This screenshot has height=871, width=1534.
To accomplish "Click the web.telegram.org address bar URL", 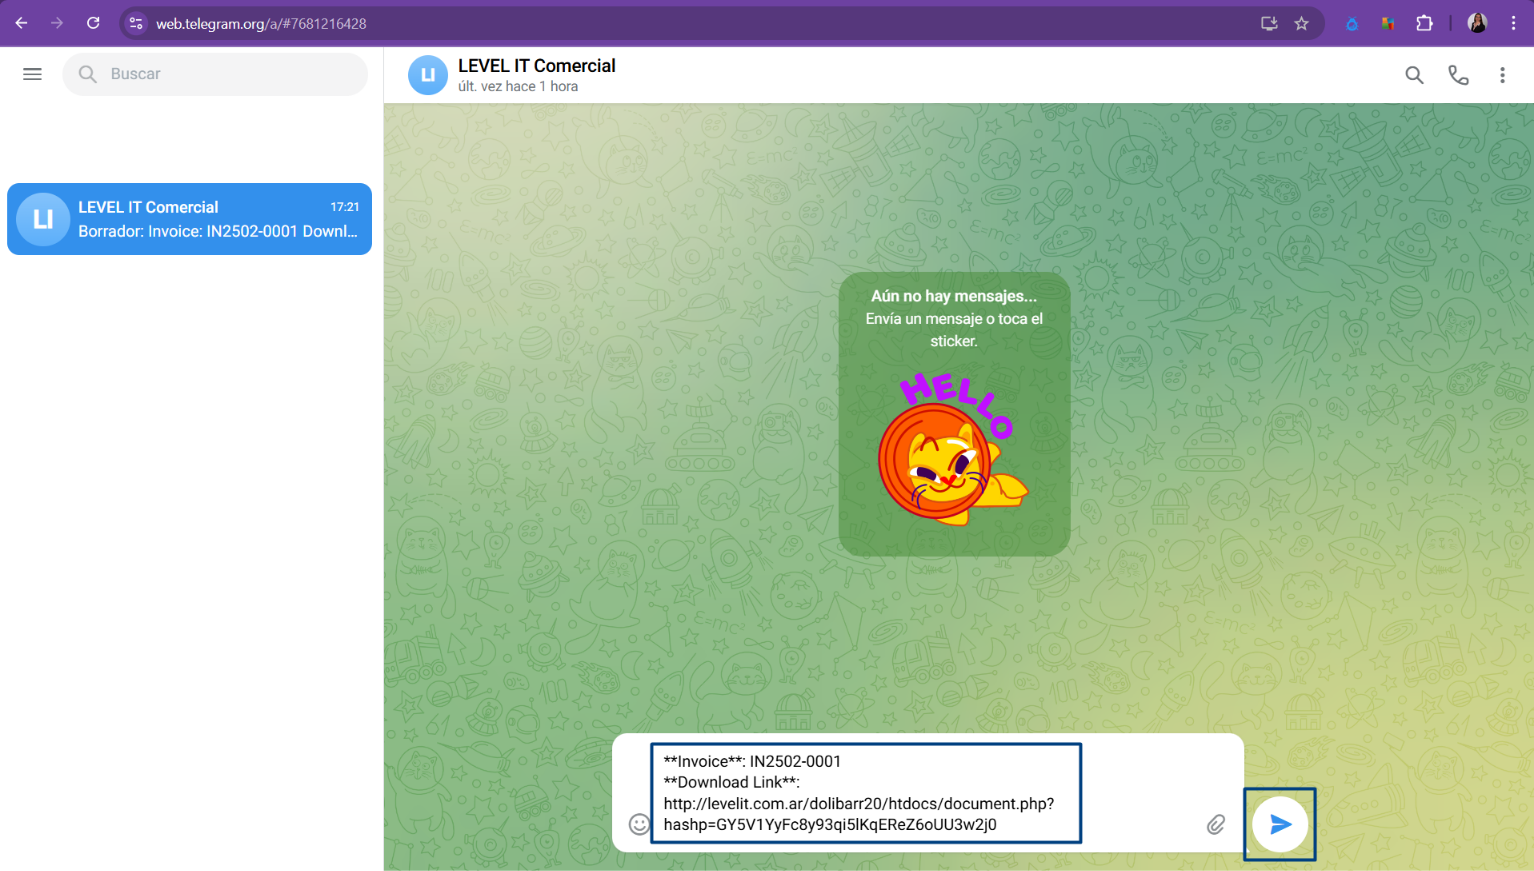I will point(261,24).
